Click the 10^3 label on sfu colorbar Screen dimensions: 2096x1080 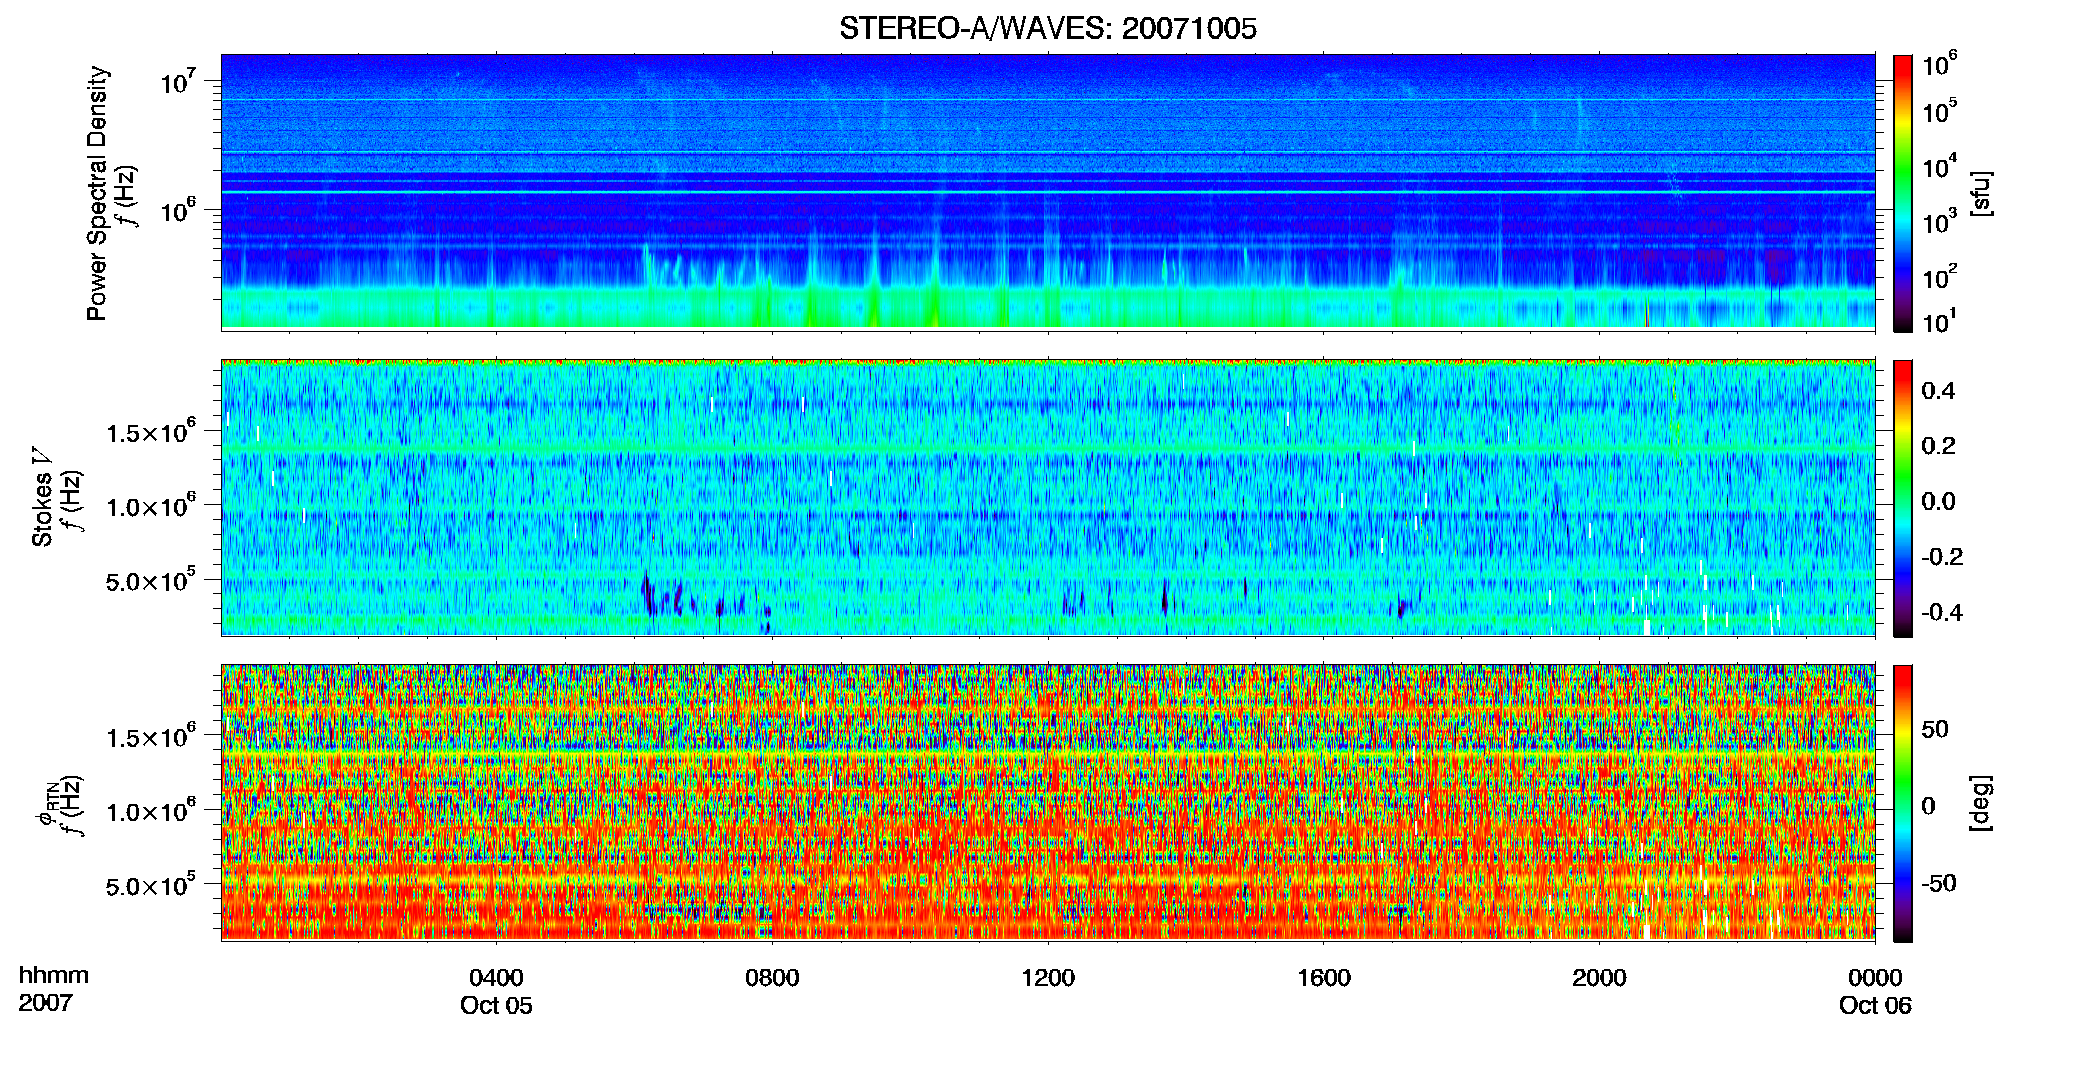coord(1940,221)
